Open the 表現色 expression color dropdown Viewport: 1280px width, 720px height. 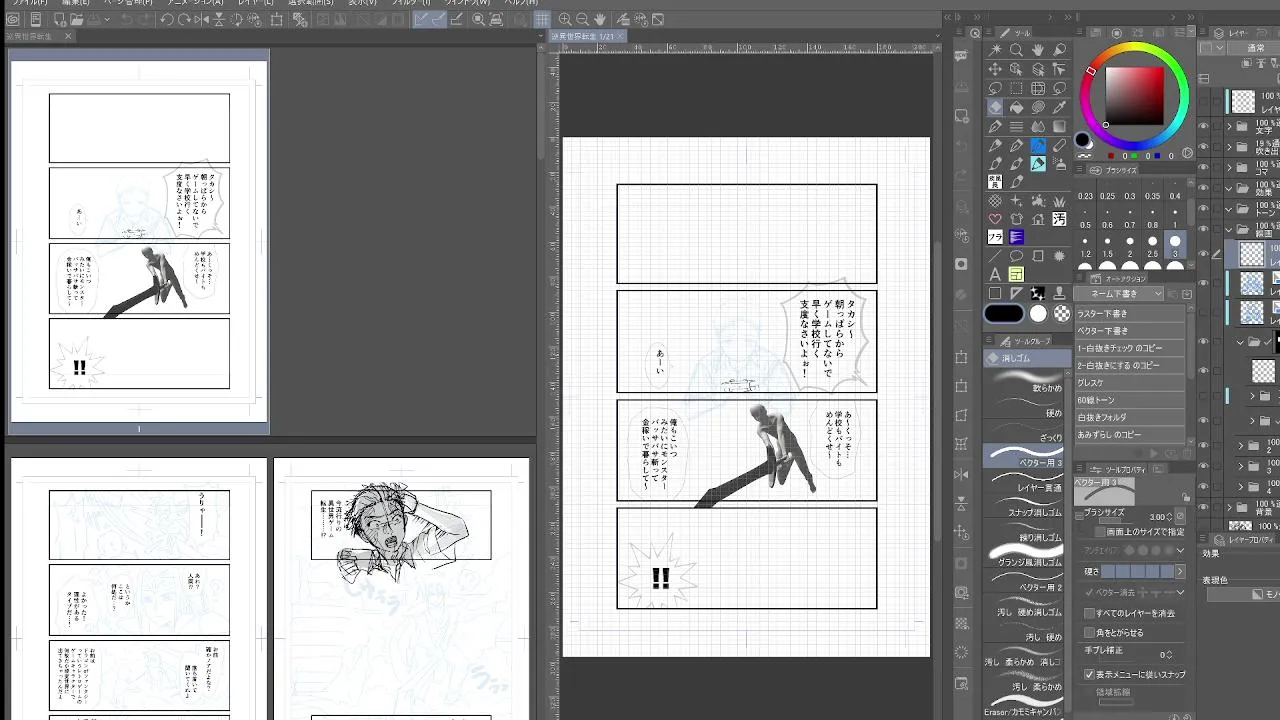coord(1243,595)
